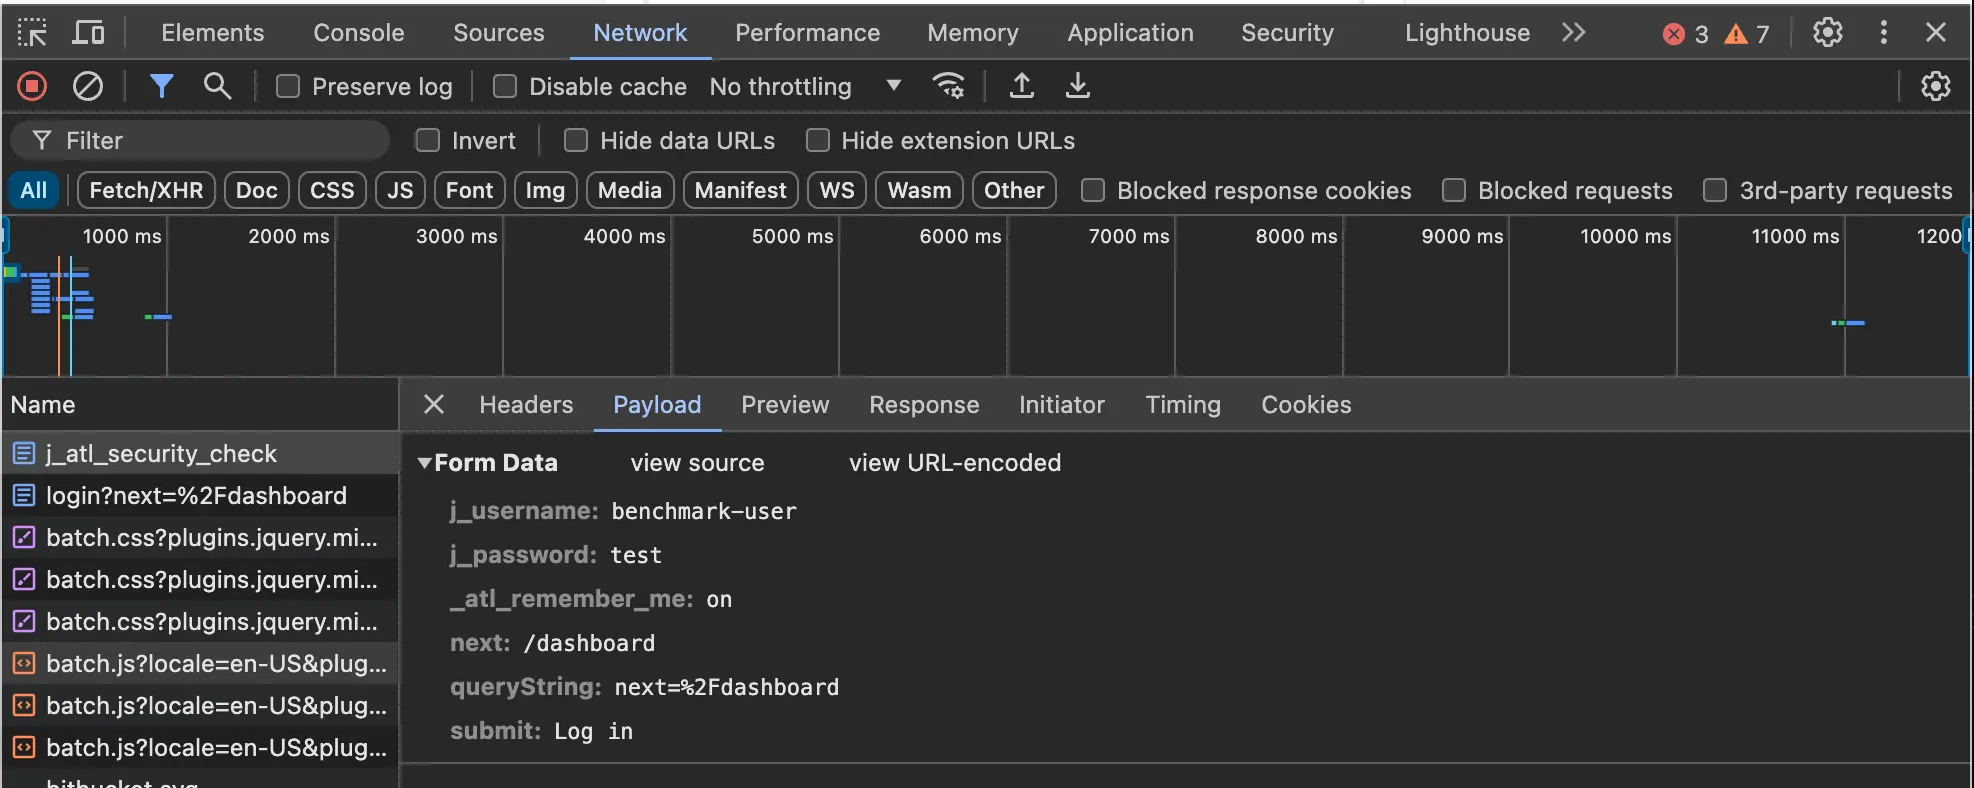
Task: Switch to the Console tab
Action: click(358, 33)
